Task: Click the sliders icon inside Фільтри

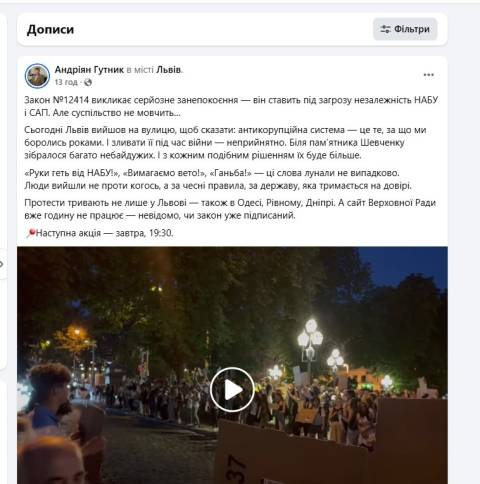Action: click(x=385, y=29)
